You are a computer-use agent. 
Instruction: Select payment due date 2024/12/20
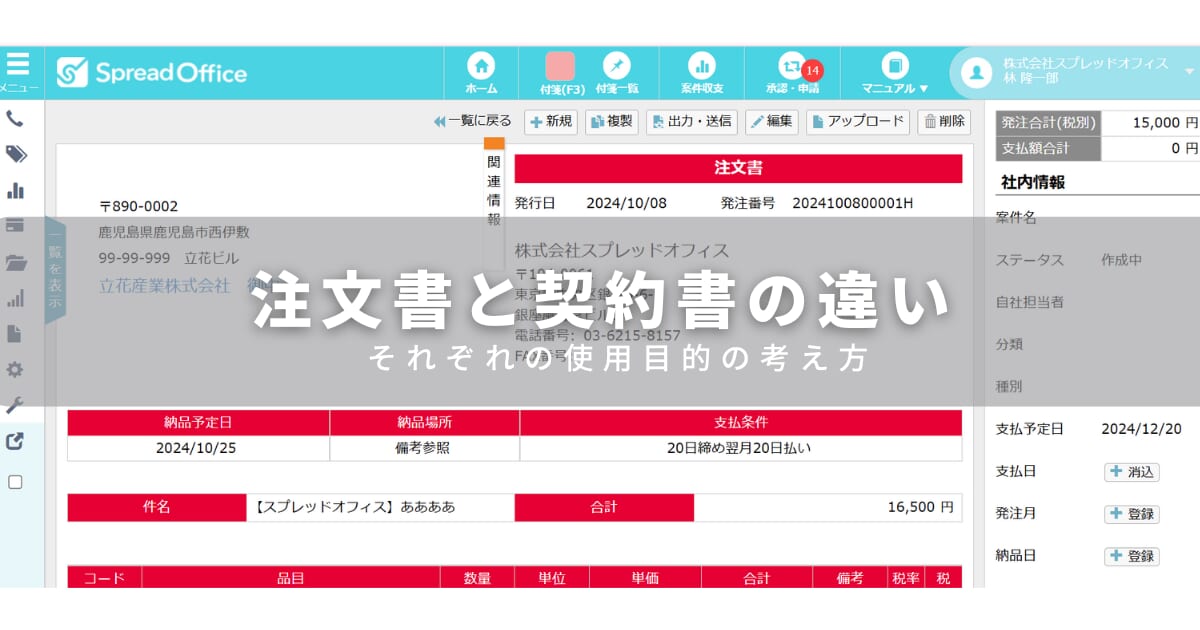(1141, 429)
